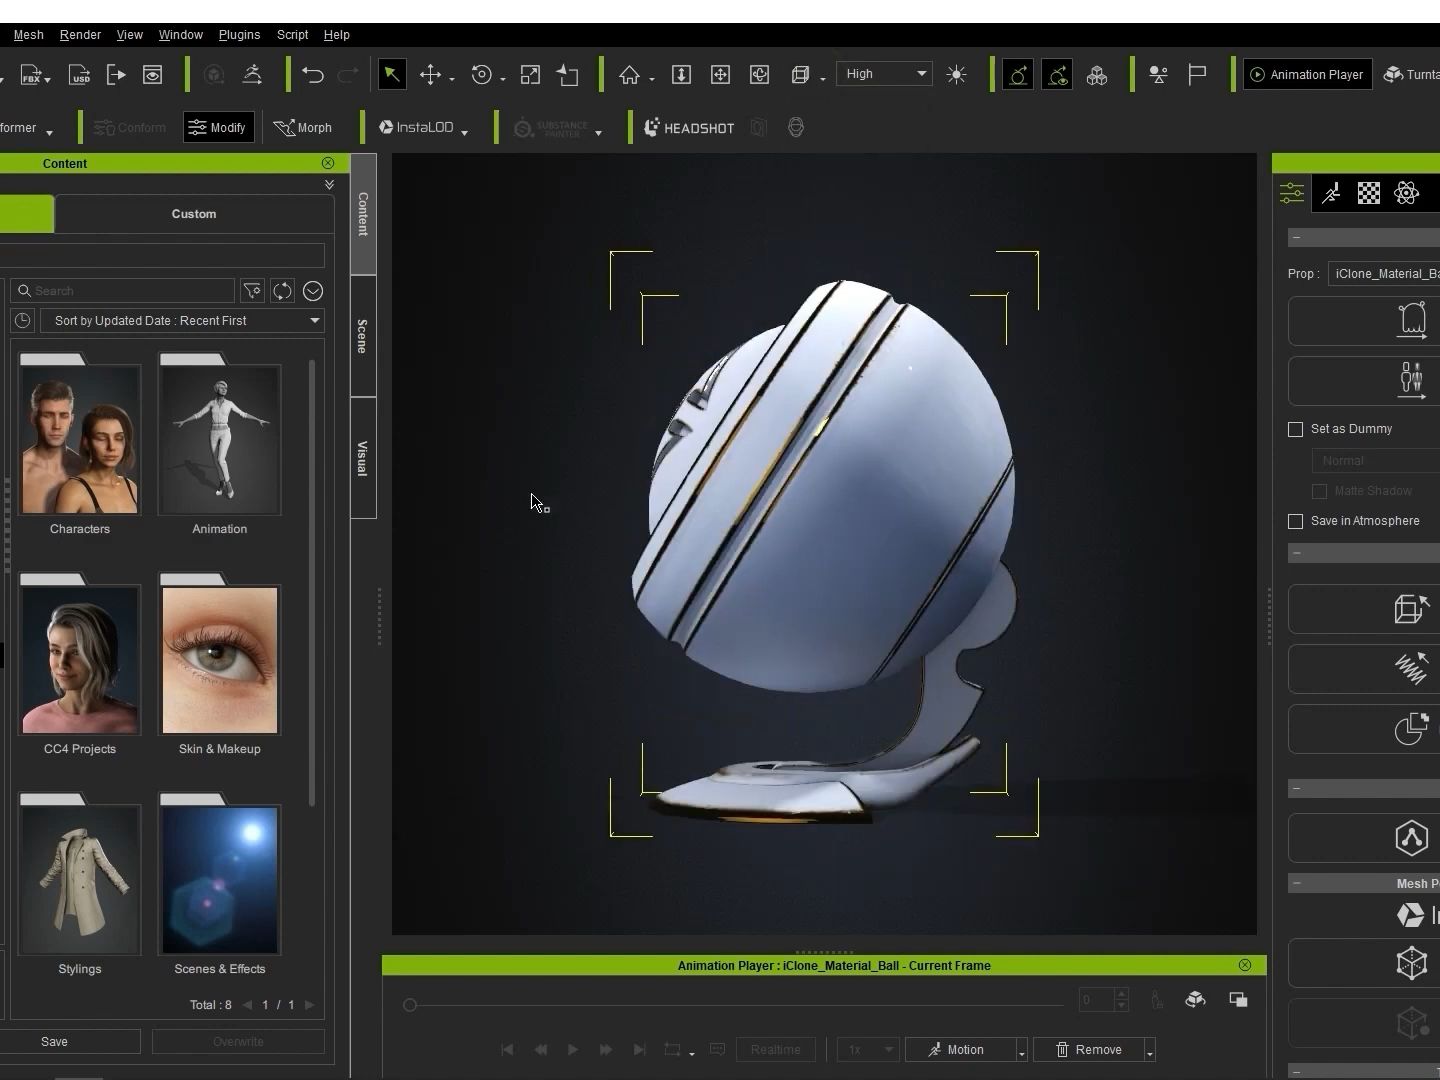Open the Headshot plugin
Screen dimensions: 1440x1080
pyautogui.click(x=689, y=128)
